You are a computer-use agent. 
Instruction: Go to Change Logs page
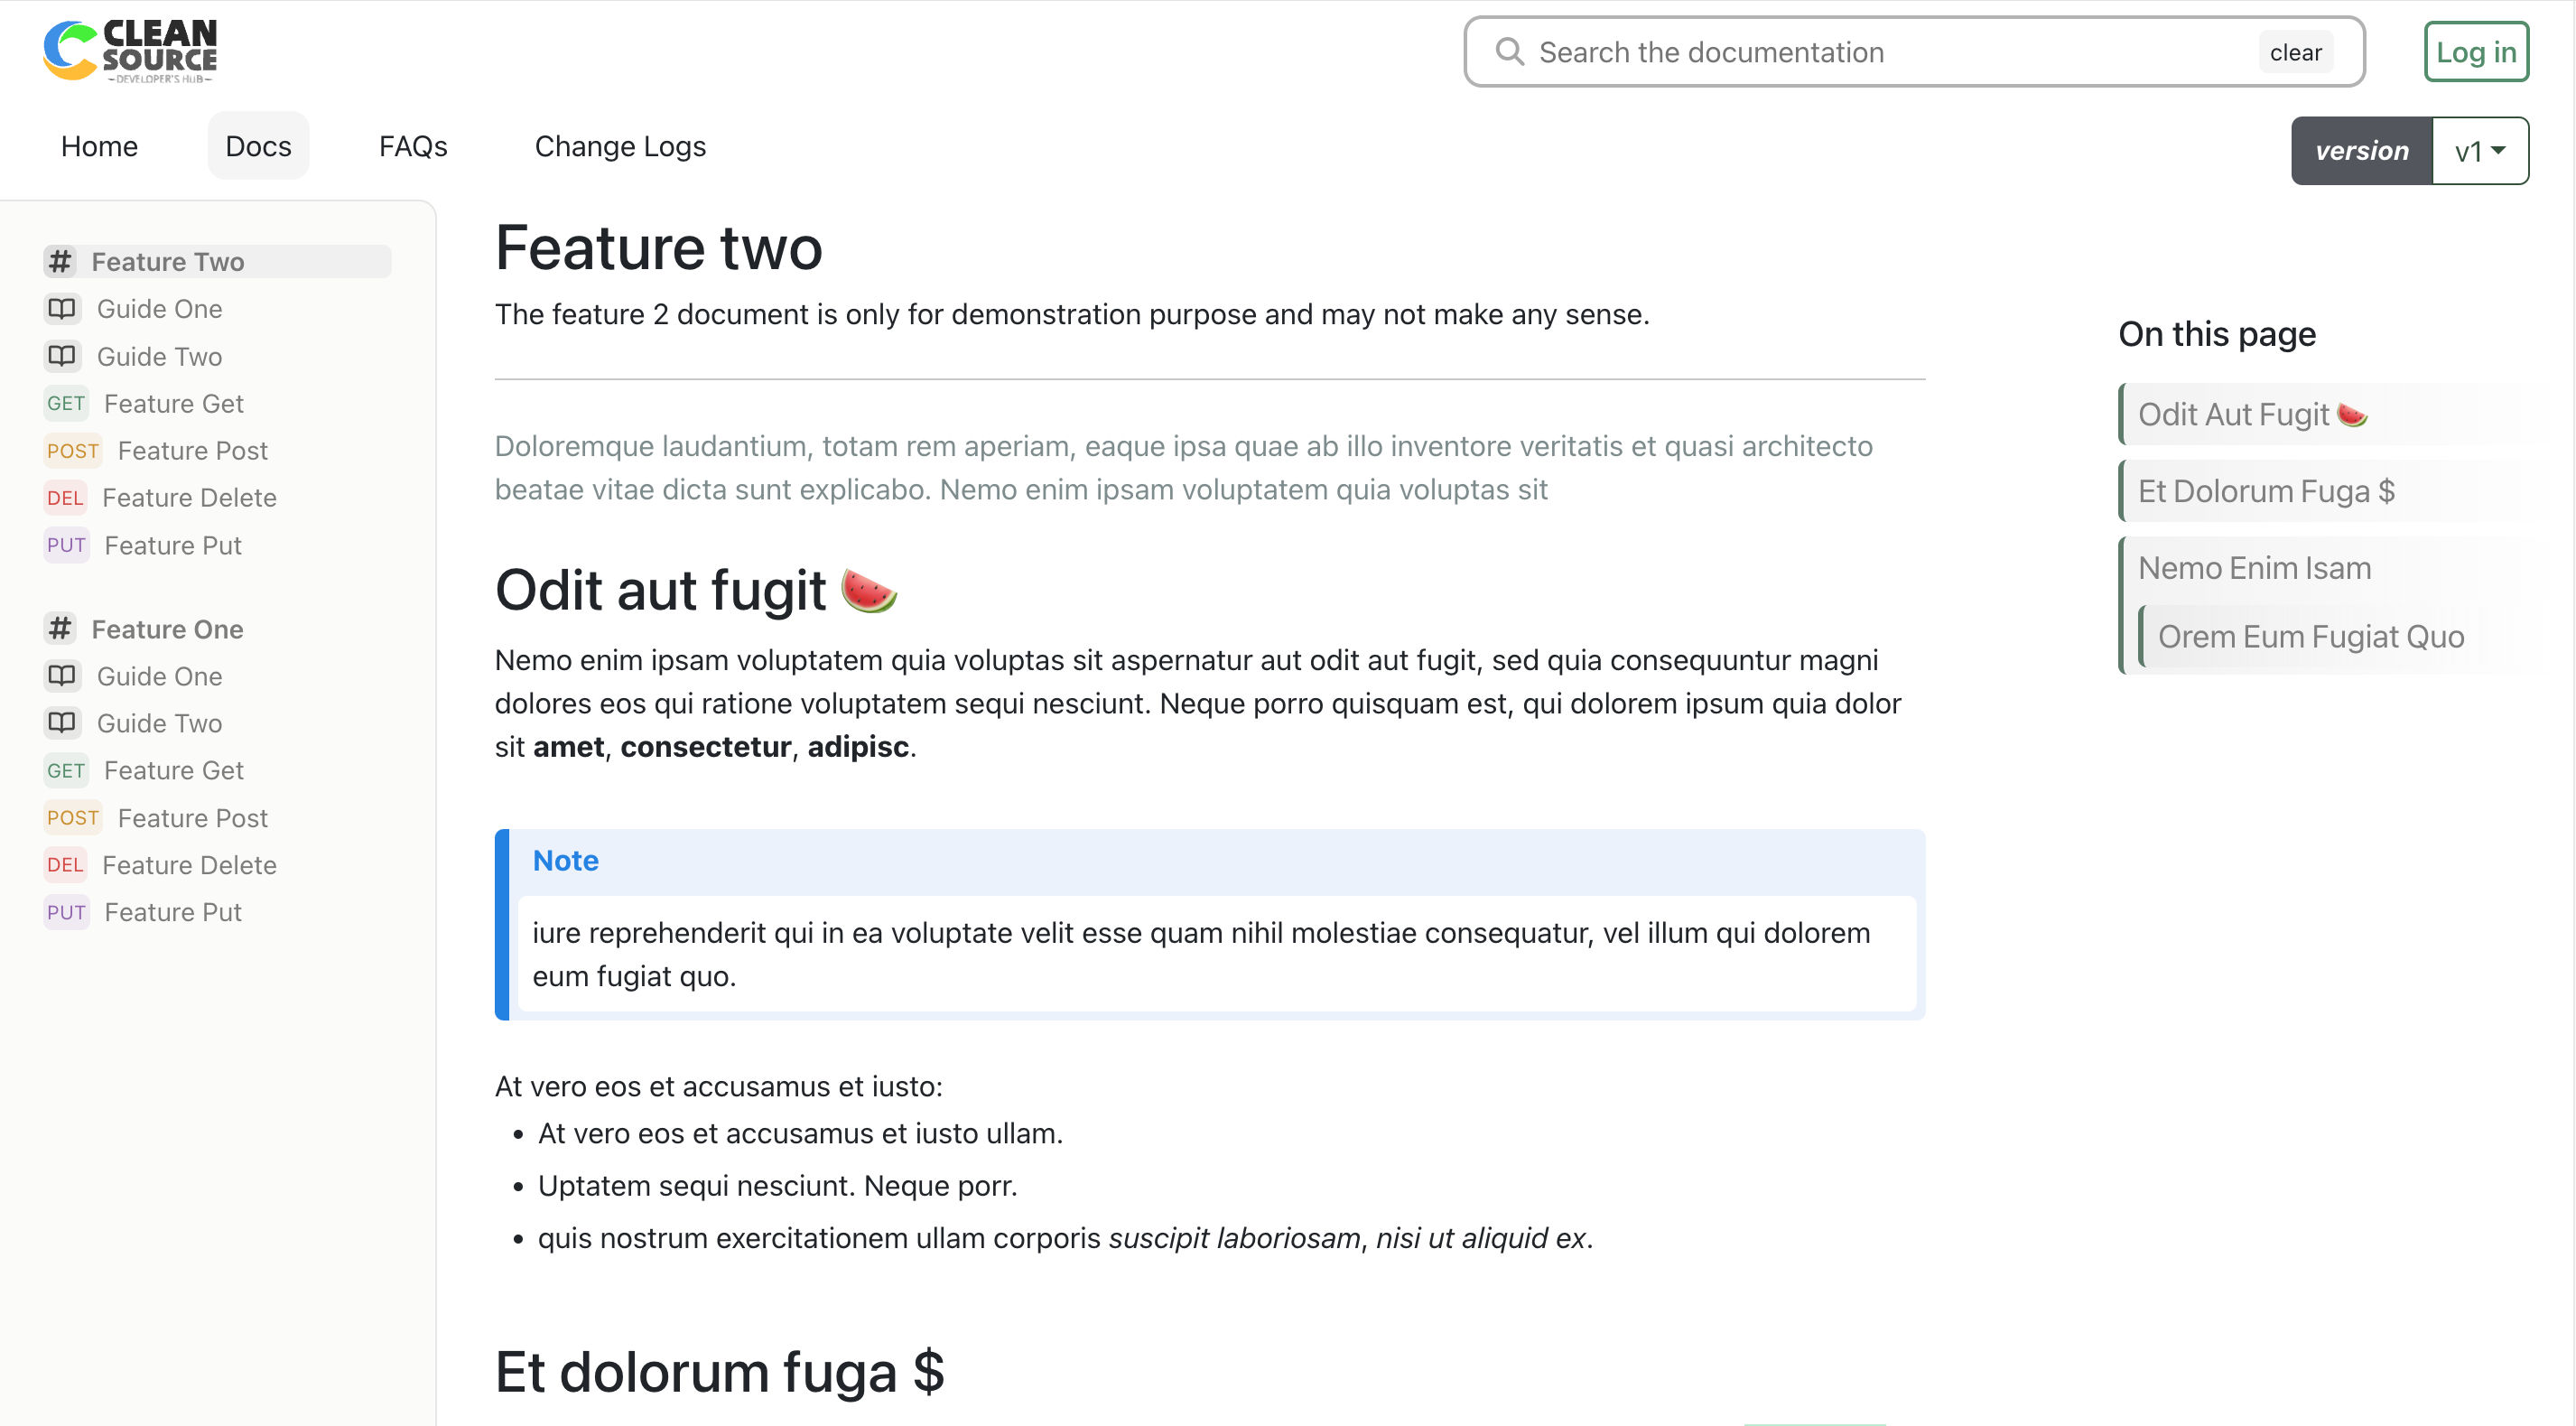click(620, 146)
